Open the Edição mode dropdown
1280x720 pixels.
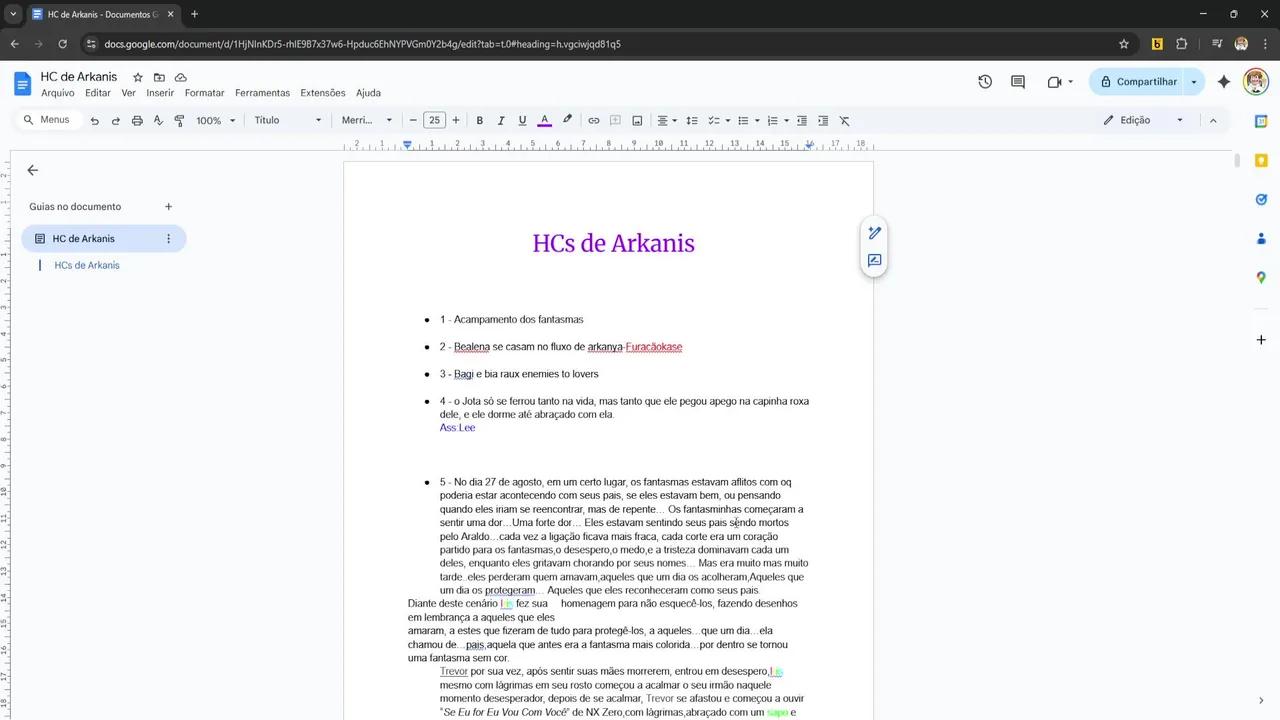coord(1143,120)
